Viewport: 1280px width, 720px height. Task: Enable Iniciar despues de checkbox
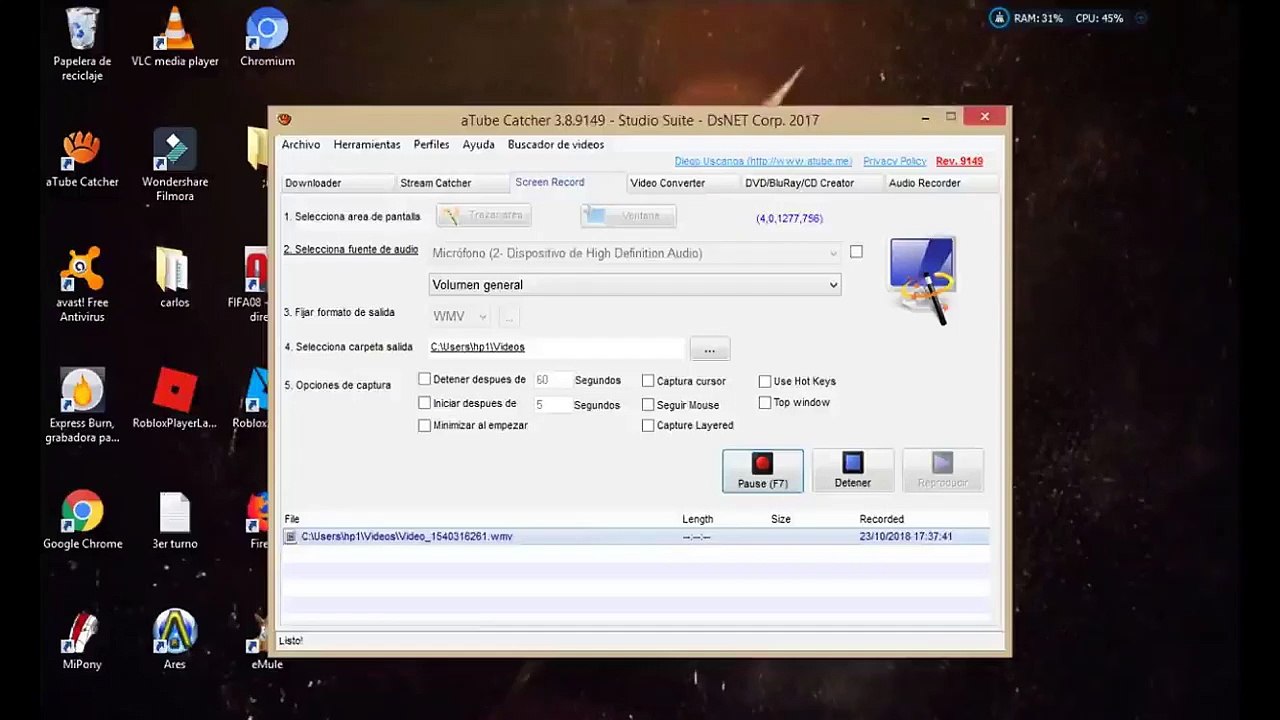click(x=425, y=403)
